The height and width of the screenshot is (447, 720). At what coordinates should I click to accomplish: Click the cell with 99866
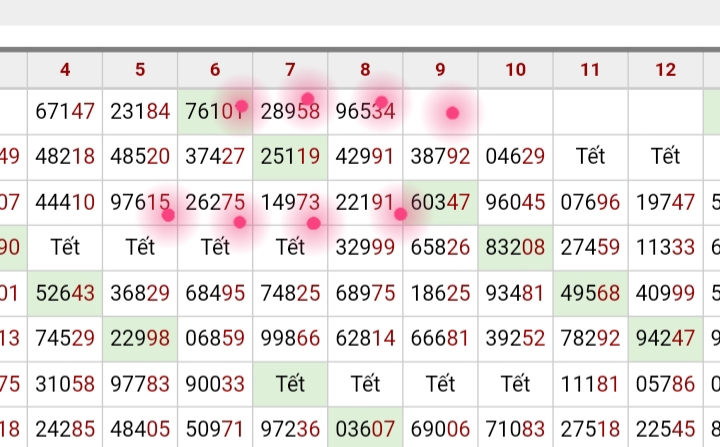290,338
